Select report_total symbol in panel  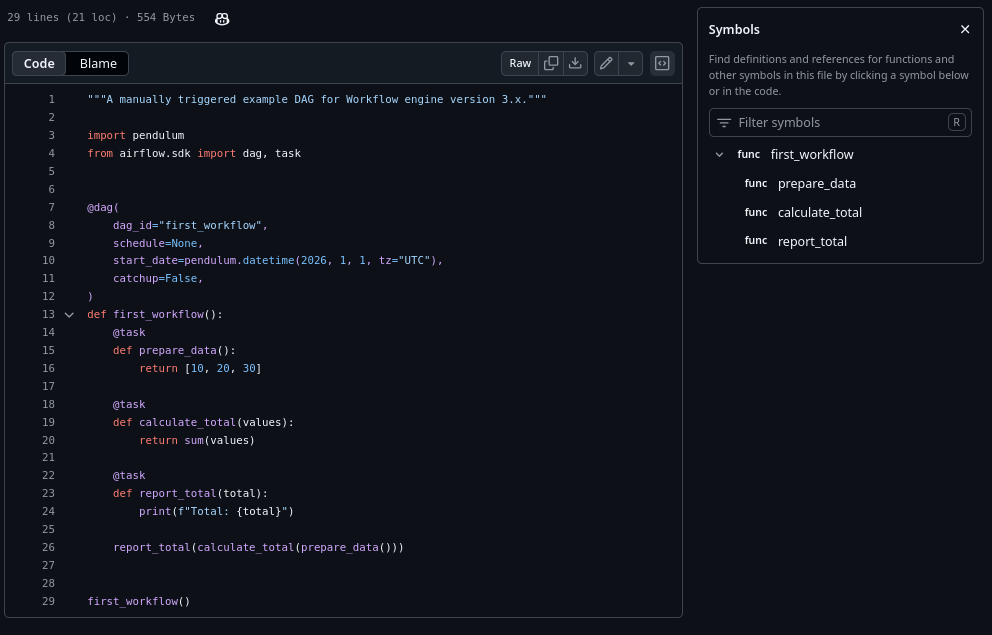tap(812, 241)
